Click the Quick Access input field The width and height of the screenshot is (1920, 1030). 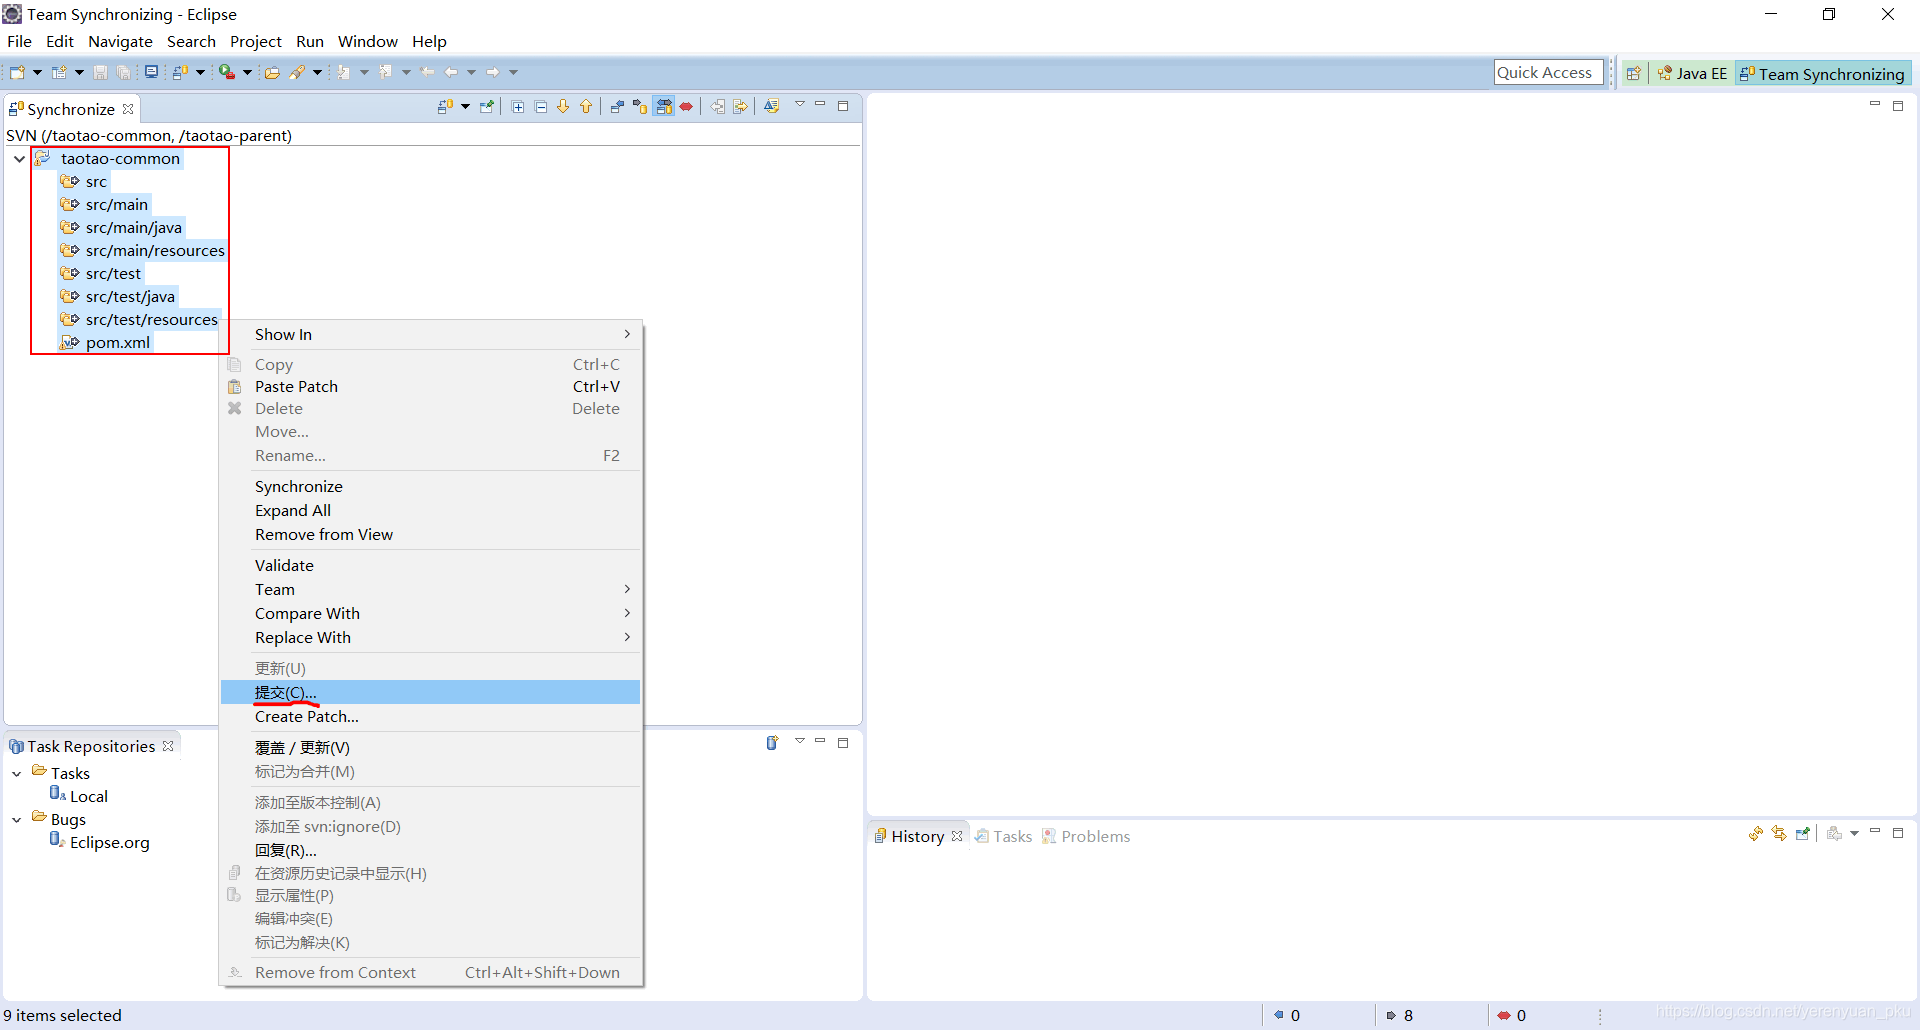pos(1548,72)
